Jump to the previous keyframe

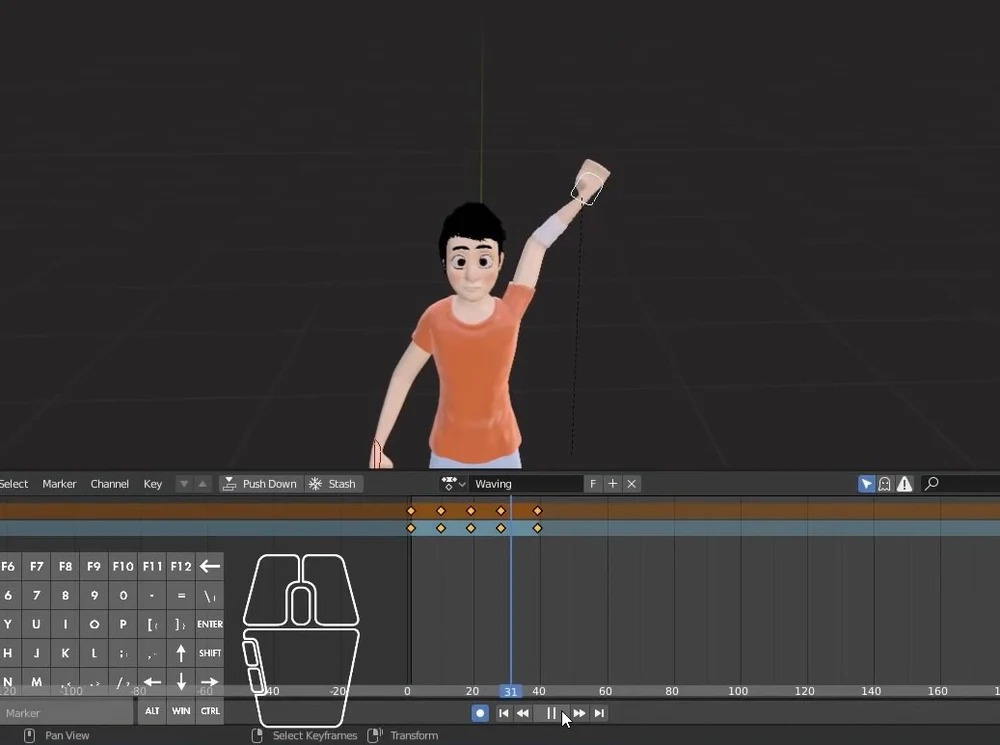(523, 713)
